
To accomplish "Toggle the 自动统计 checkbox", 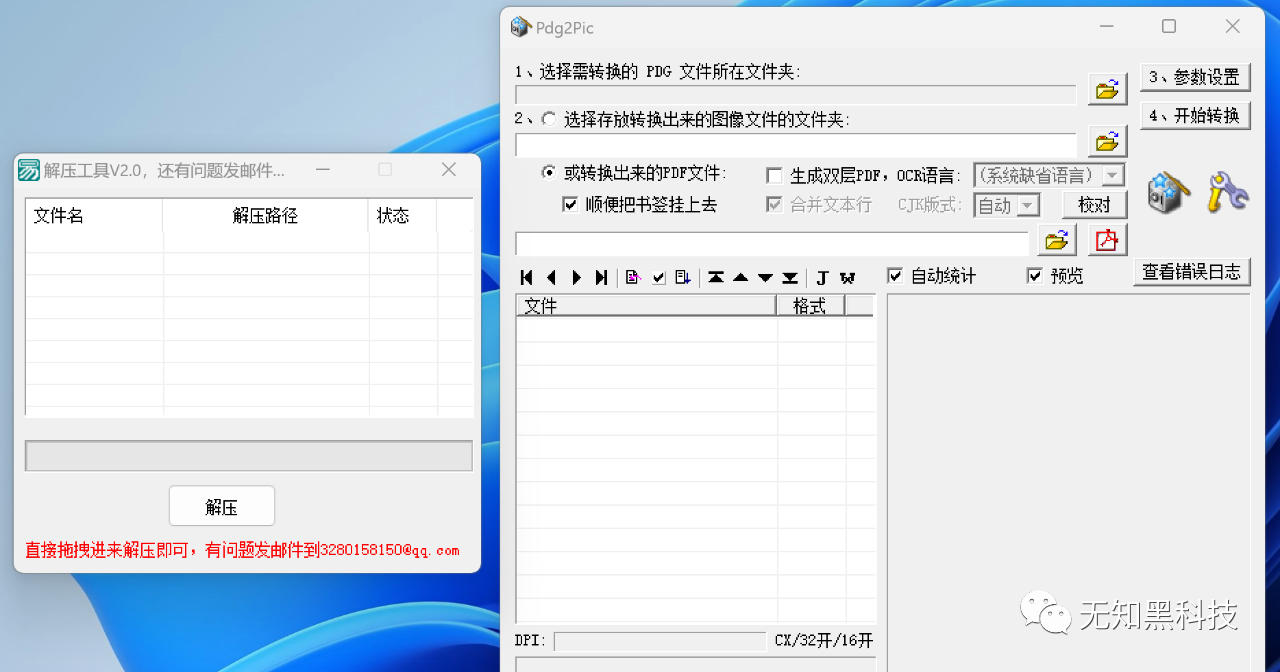I will click(x=895, y=275).
